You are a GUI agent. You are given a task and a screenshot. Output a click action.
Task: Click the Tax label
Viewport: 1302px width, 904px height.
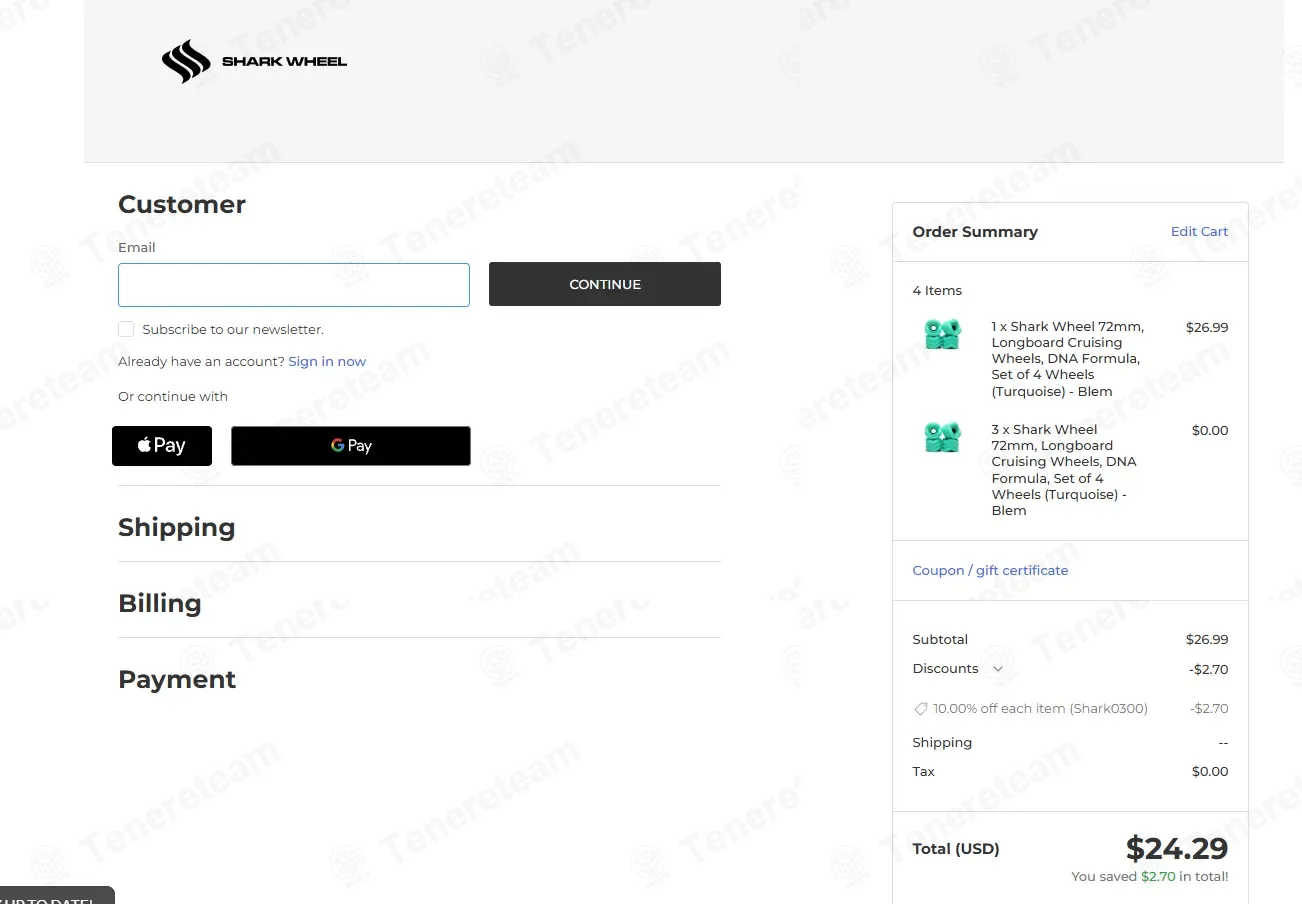pyautogui.click(x=923, y=772)
